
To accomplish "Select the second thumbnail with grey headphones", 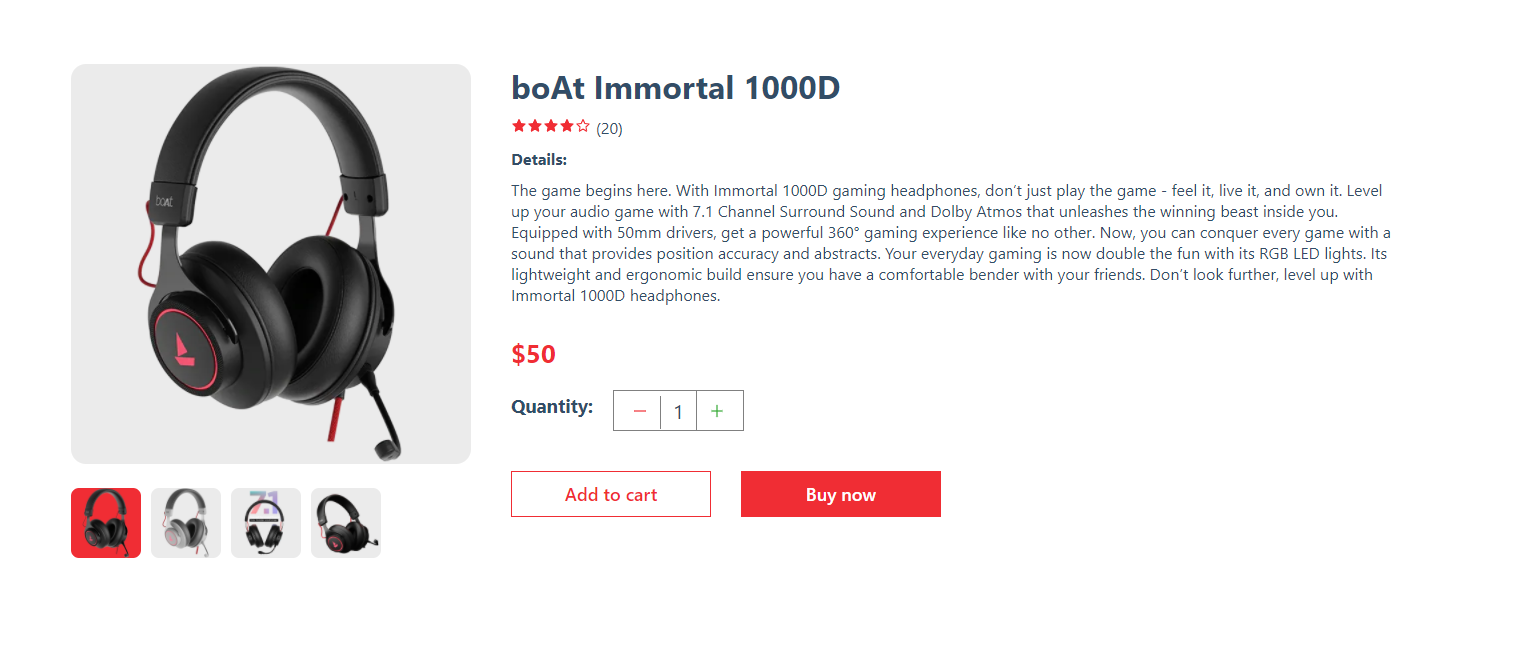I will tap(186, 523).
